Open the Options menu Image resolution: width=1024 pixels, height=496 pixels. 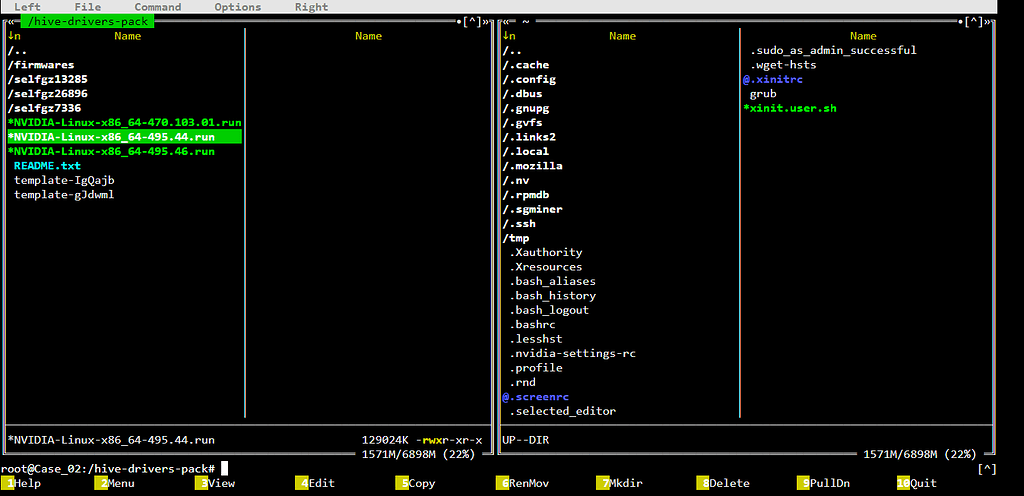[238, 7]
